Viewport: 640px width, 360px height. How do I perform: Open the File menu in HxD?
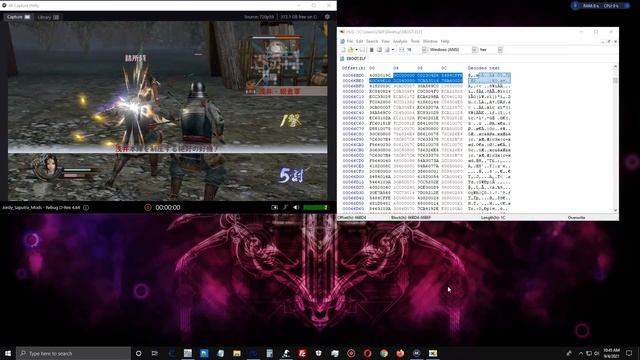pyautogui.click(x=349, y=41)
